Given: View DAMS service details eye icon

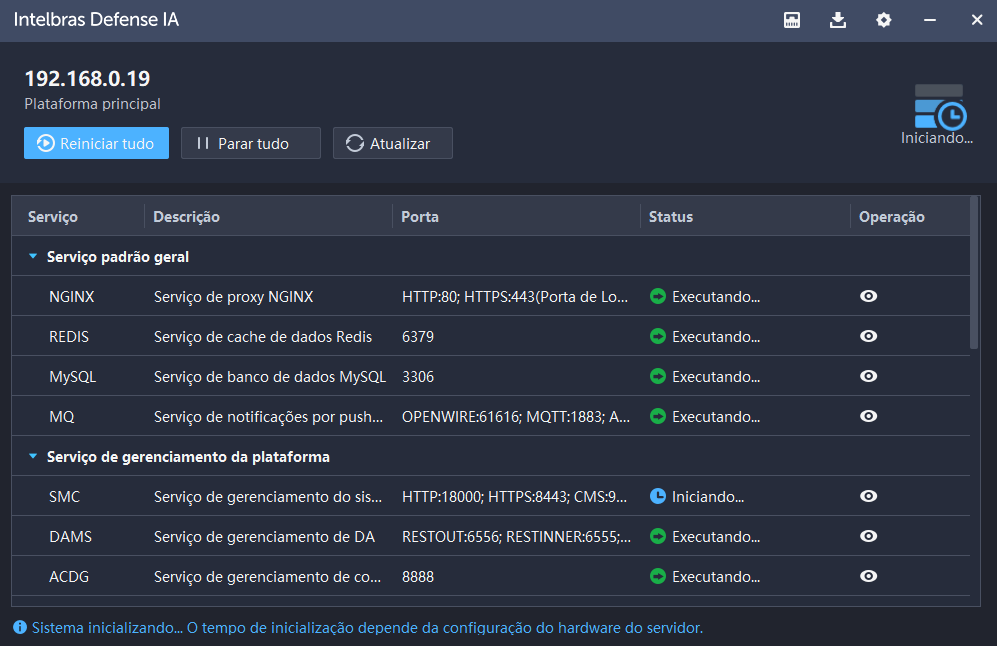Looking at the screenshot, I should tap(869, 537).
